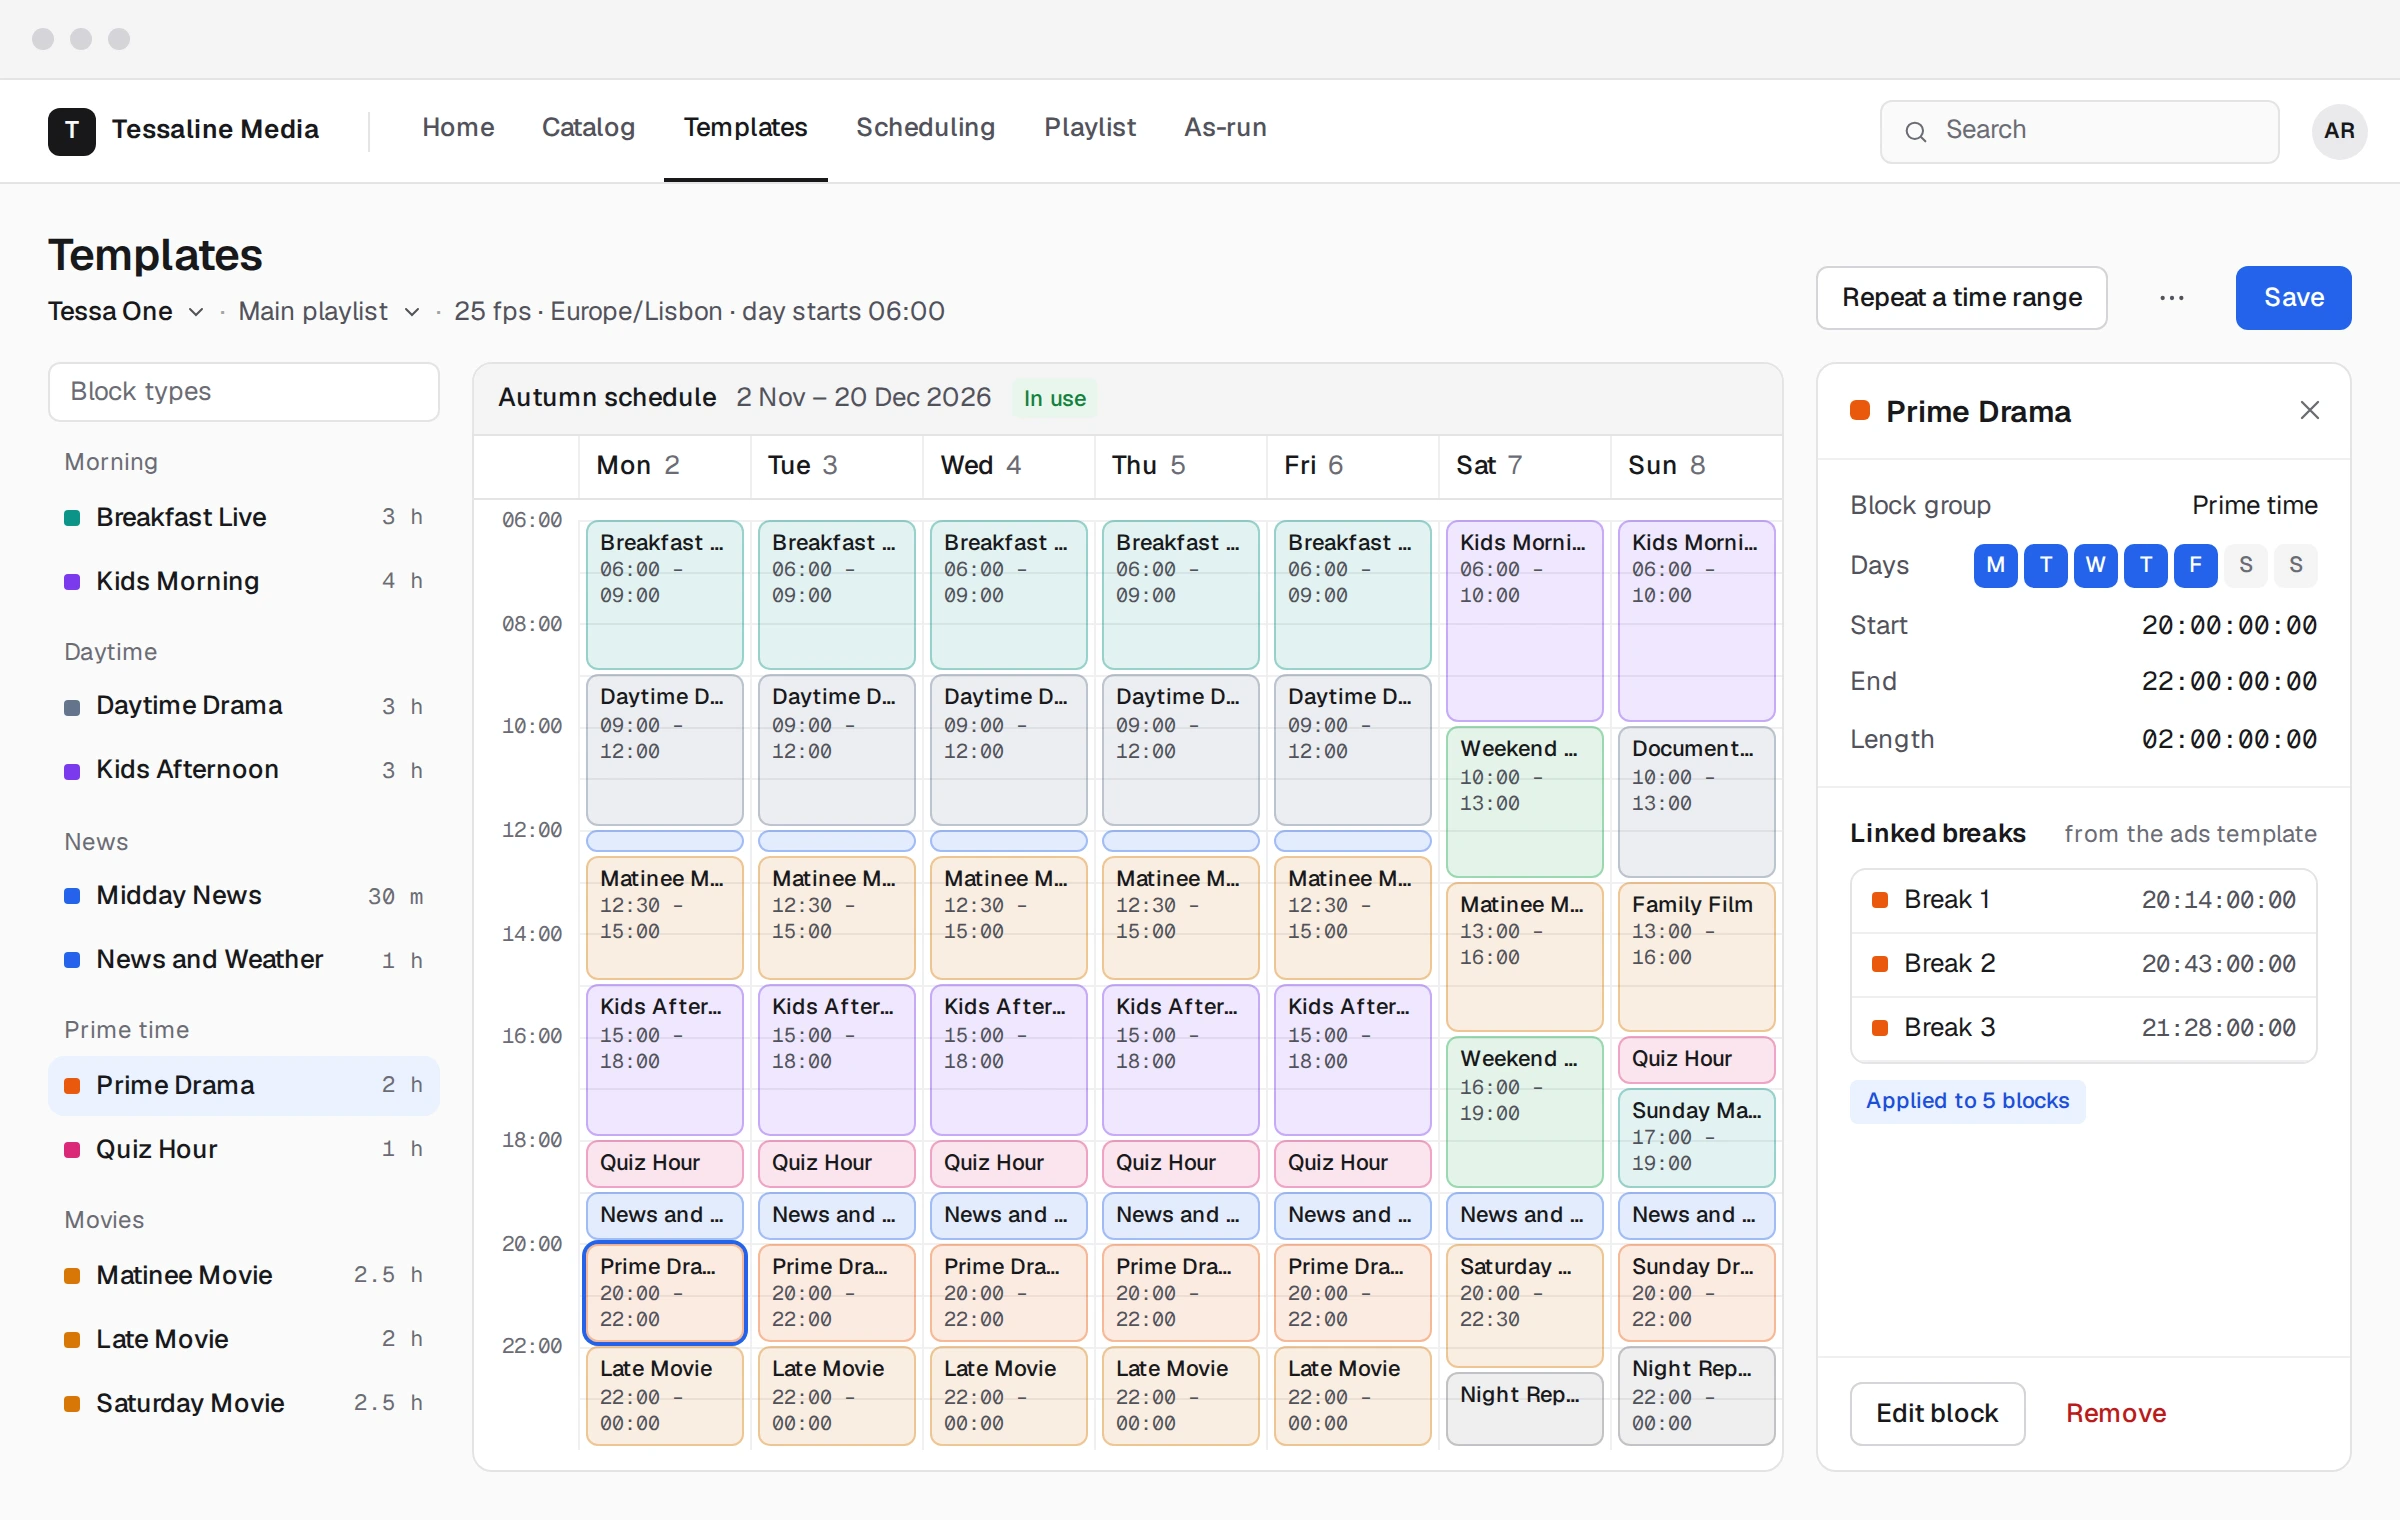Screen dimensions: 2400x1520
Task: Open the three-dots more options menu
Action: [2171, 298]
